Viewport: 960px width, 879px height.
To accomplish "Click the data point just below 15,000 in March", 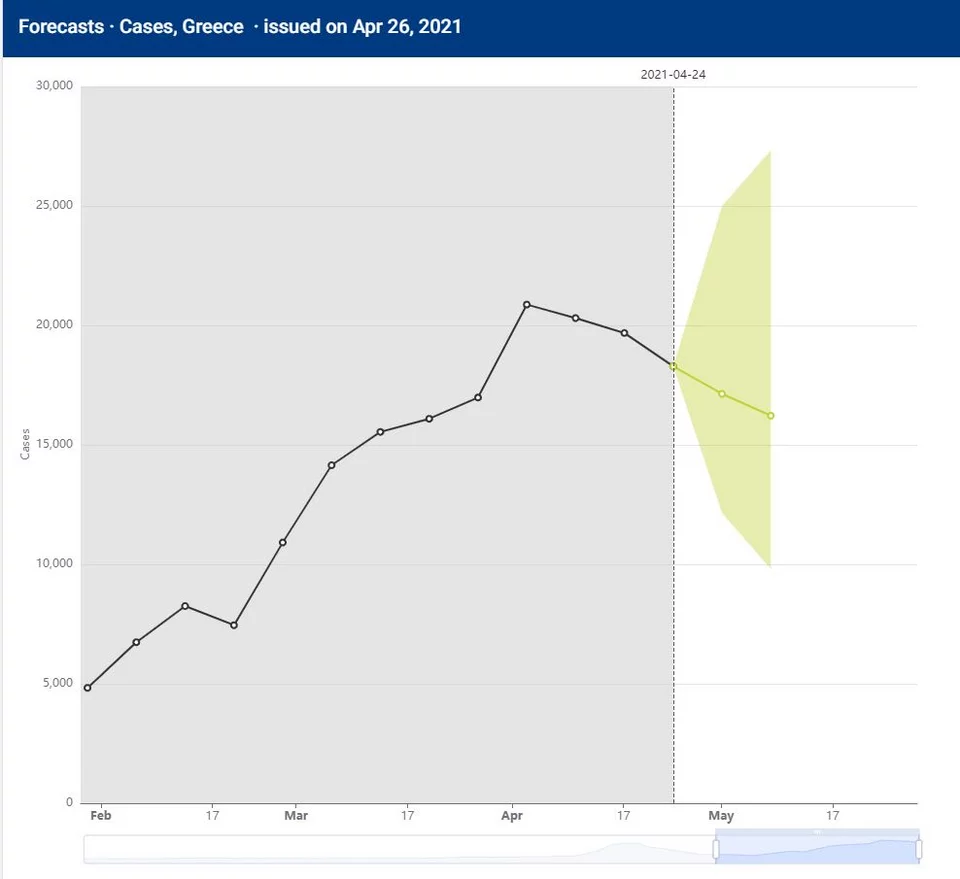I will point(332,465).
